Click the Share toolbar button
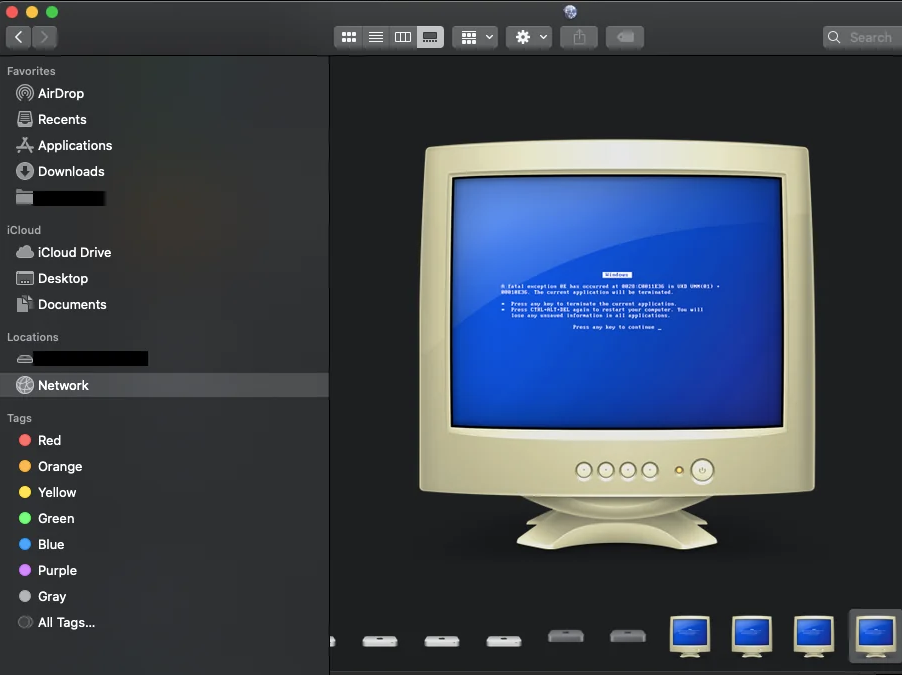This screenshot has height=675, width=902. click(579, 37)
